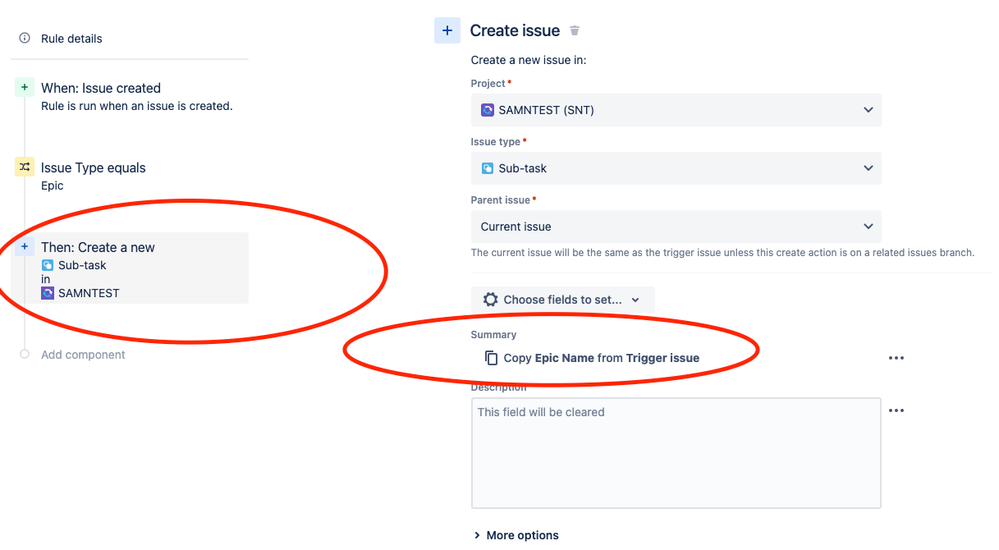Click 'Copy Epic Name from Trigger issue'
999x550 pixels.
tap(601, 358)
